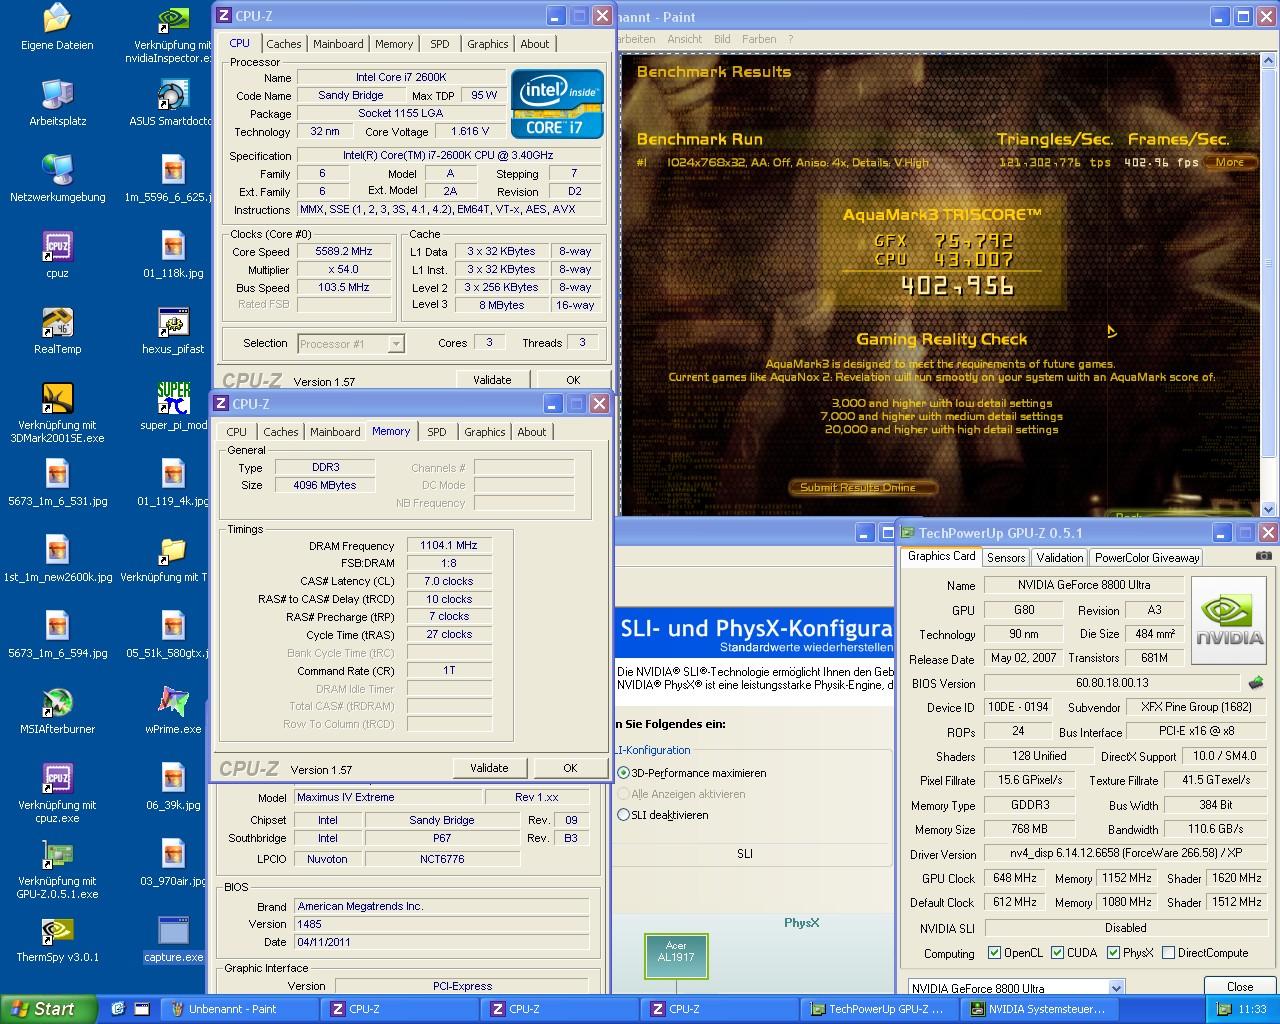Screen dimensions: 1280x1024
Task: Click the GPU-Z screenshot camera icon
Action: pyautogui.click(x=1264, y=556)
